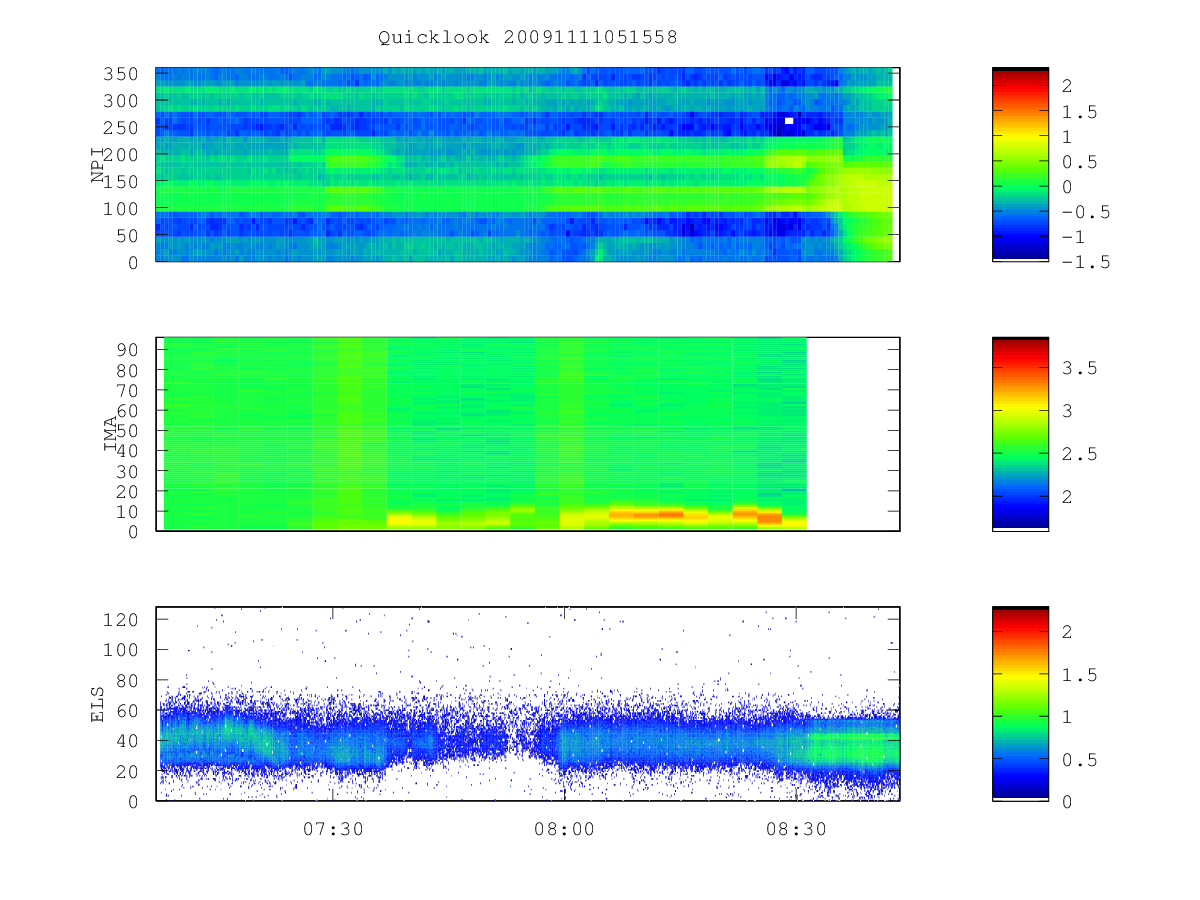Click the ELS colorbar beside the bottom panel
This screenshot has width=1200, height=900.
1020,704
